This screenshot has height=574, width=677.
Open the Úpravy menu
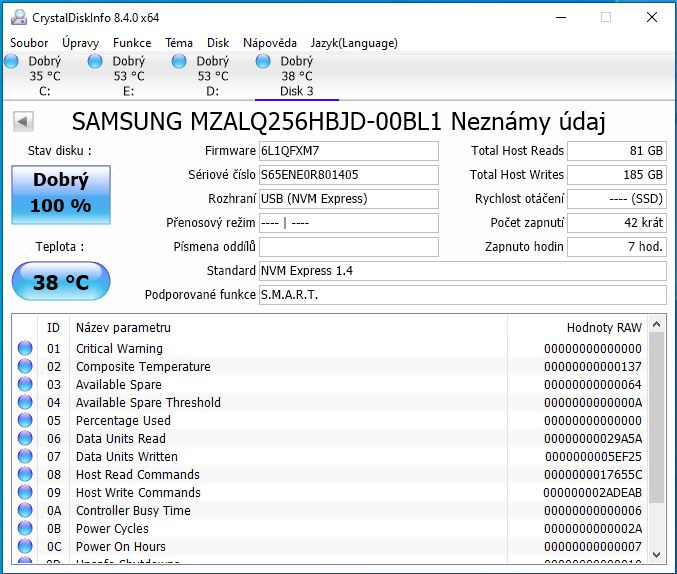[80, 43]
